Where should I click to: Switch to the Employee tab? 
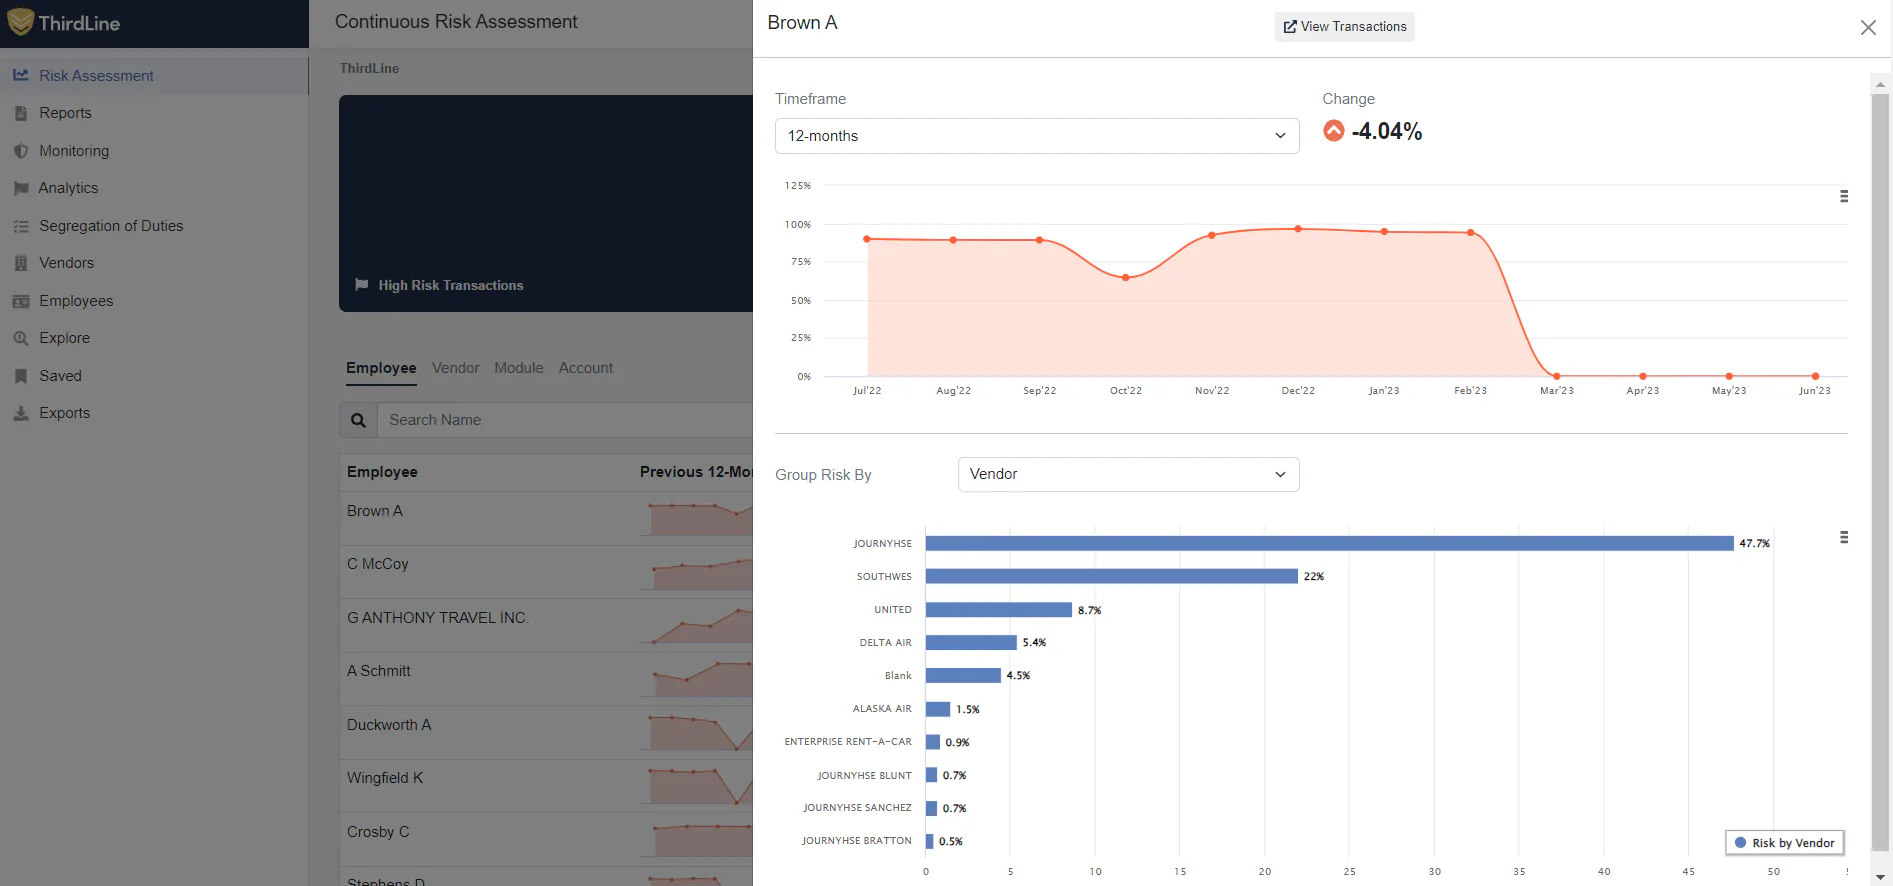[381, 368]
